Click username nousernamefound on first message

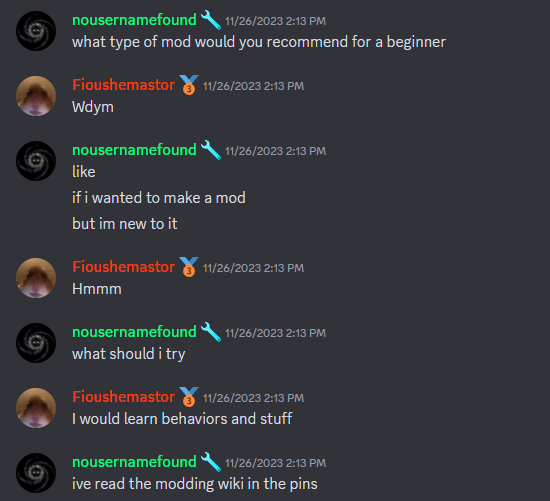134,20
